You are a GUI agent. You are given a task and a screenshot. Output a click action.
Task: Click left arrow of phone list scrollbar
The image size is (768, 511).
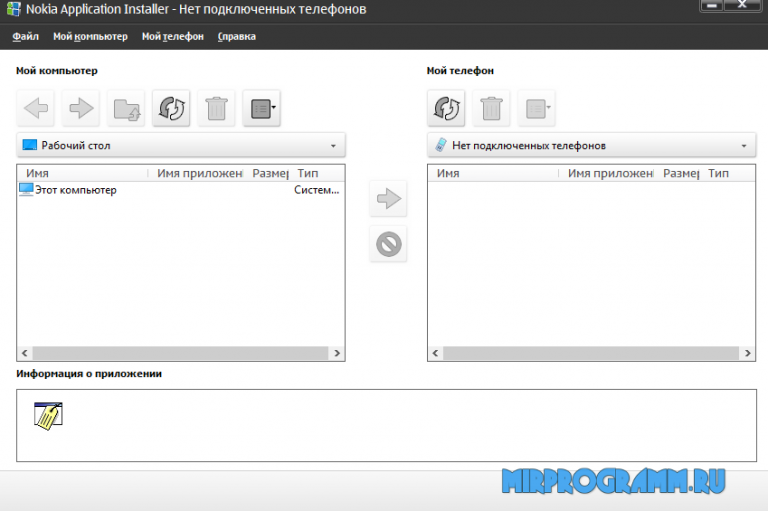(x=435, y=353)
